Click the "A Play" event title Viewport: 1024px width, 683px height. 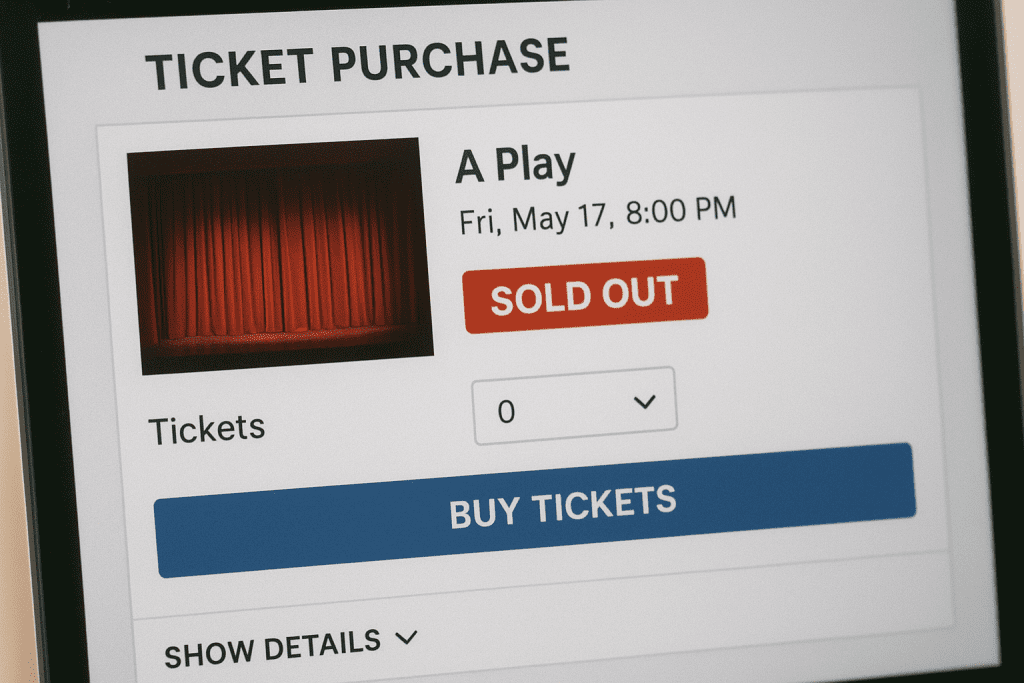click(515, 165)
